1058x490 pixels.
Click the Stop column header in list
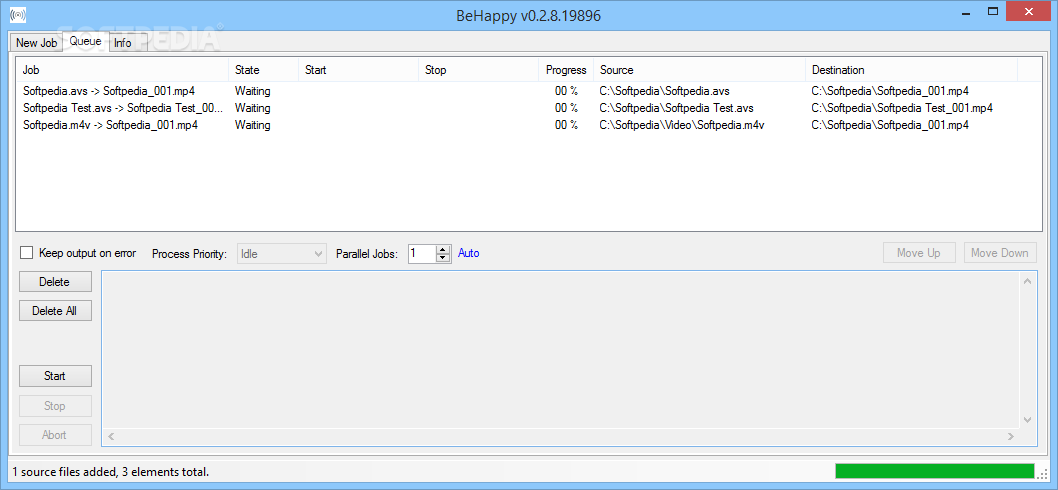point(478,70)
